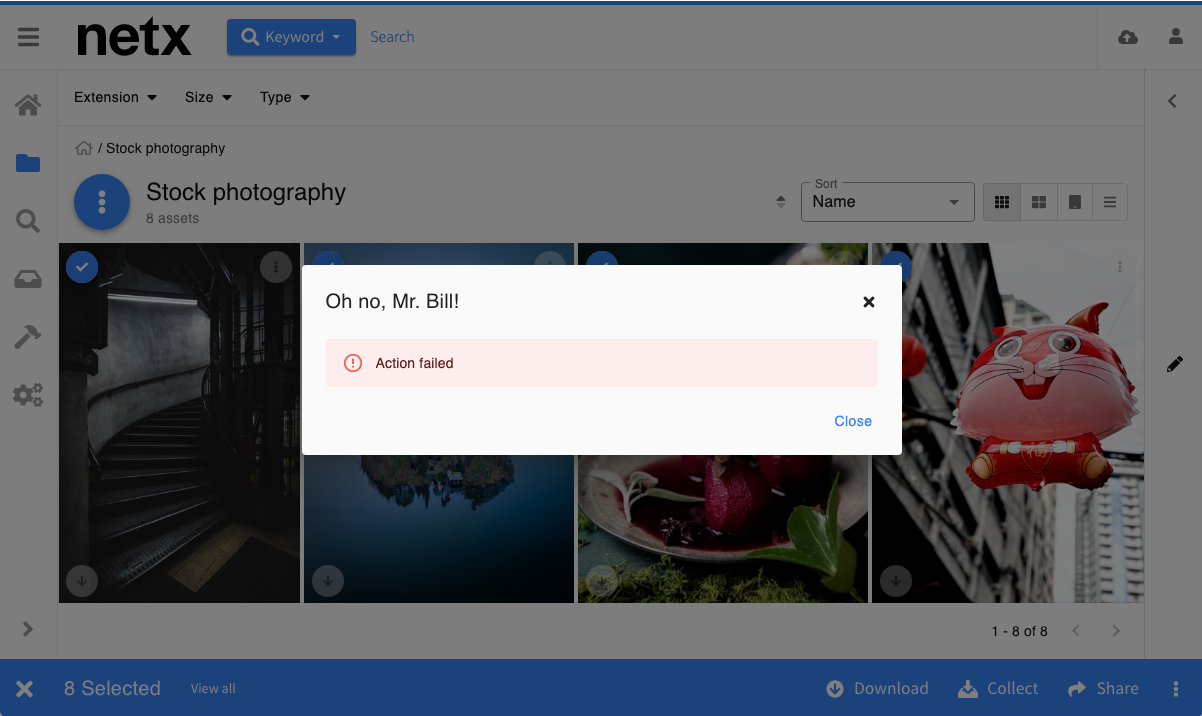The height and width of the screenshot is (716, 1202).
Task: Click the Stock photography folder heading
Action: point(246,192)
